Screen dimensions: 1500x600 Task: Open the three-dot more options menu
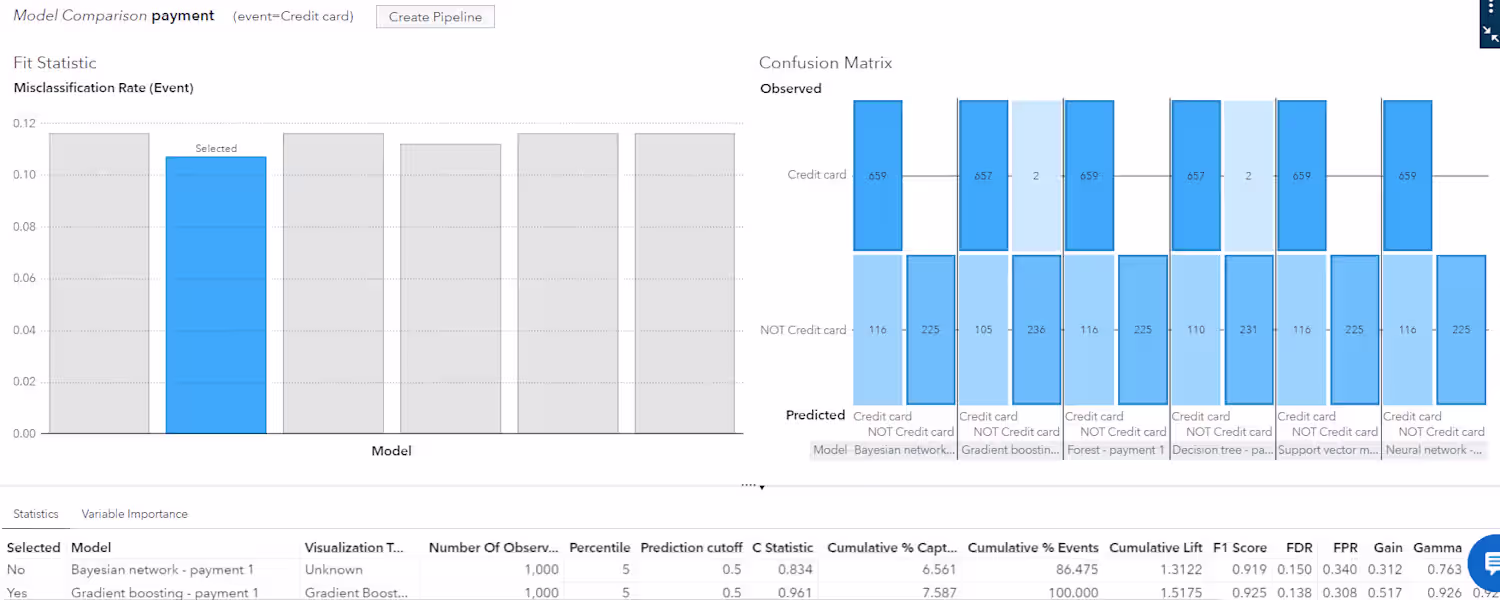click(x=1490, y=7)
